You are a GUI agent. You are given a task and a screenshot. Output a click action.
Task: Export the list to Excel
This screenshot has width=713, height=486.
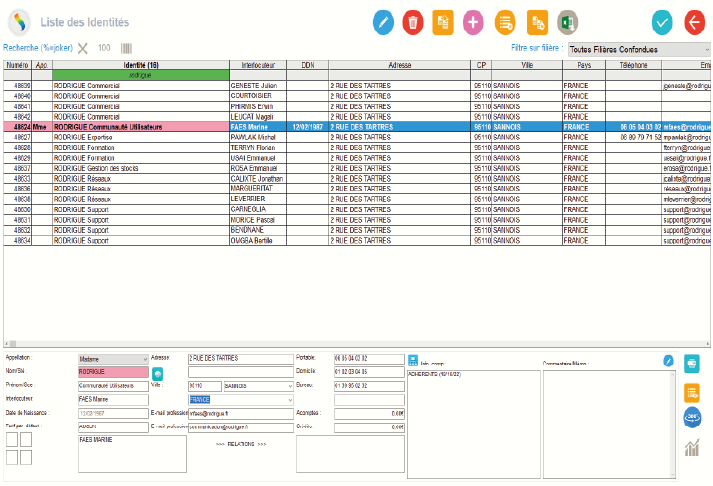[x=567, y=22]
